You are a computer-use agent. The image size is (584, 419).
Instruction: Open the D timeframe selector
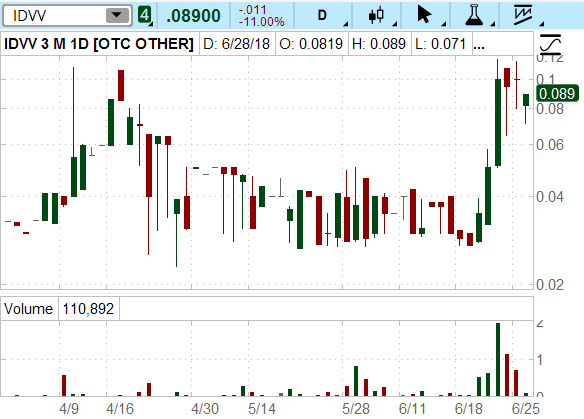[x=323, y=15]
